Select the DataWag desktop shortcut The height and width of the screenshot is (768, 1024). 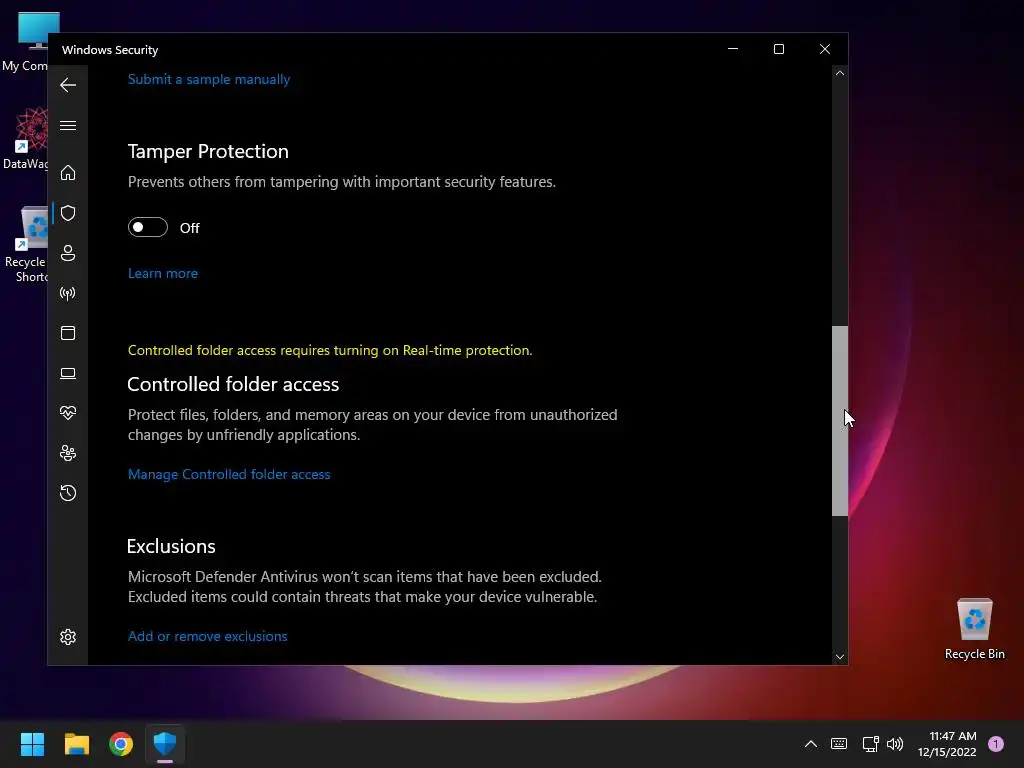point(26,138)
